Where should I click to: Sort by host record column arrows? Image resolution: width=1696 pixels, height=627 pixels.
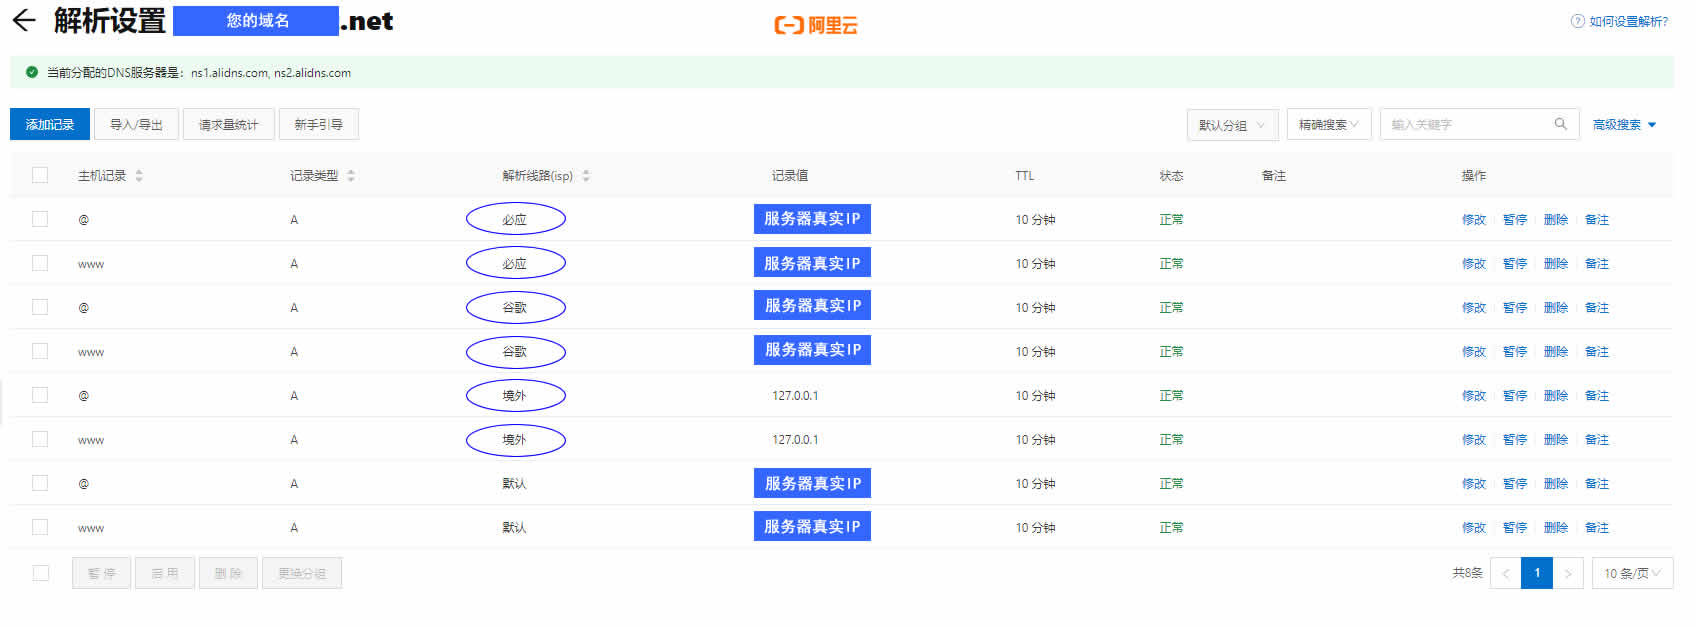coord(139,176)
